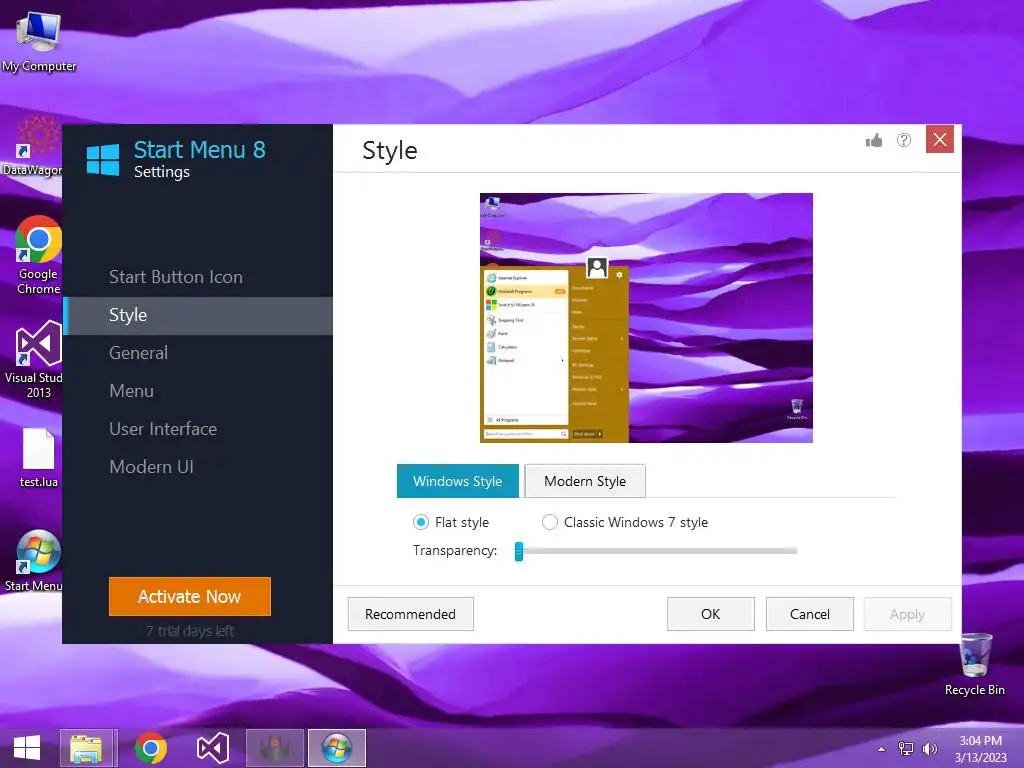This screenshot has width=1024, height=768.
Task: Click the Start Menu 8 Windows logo
Action: tap(103, 160)
